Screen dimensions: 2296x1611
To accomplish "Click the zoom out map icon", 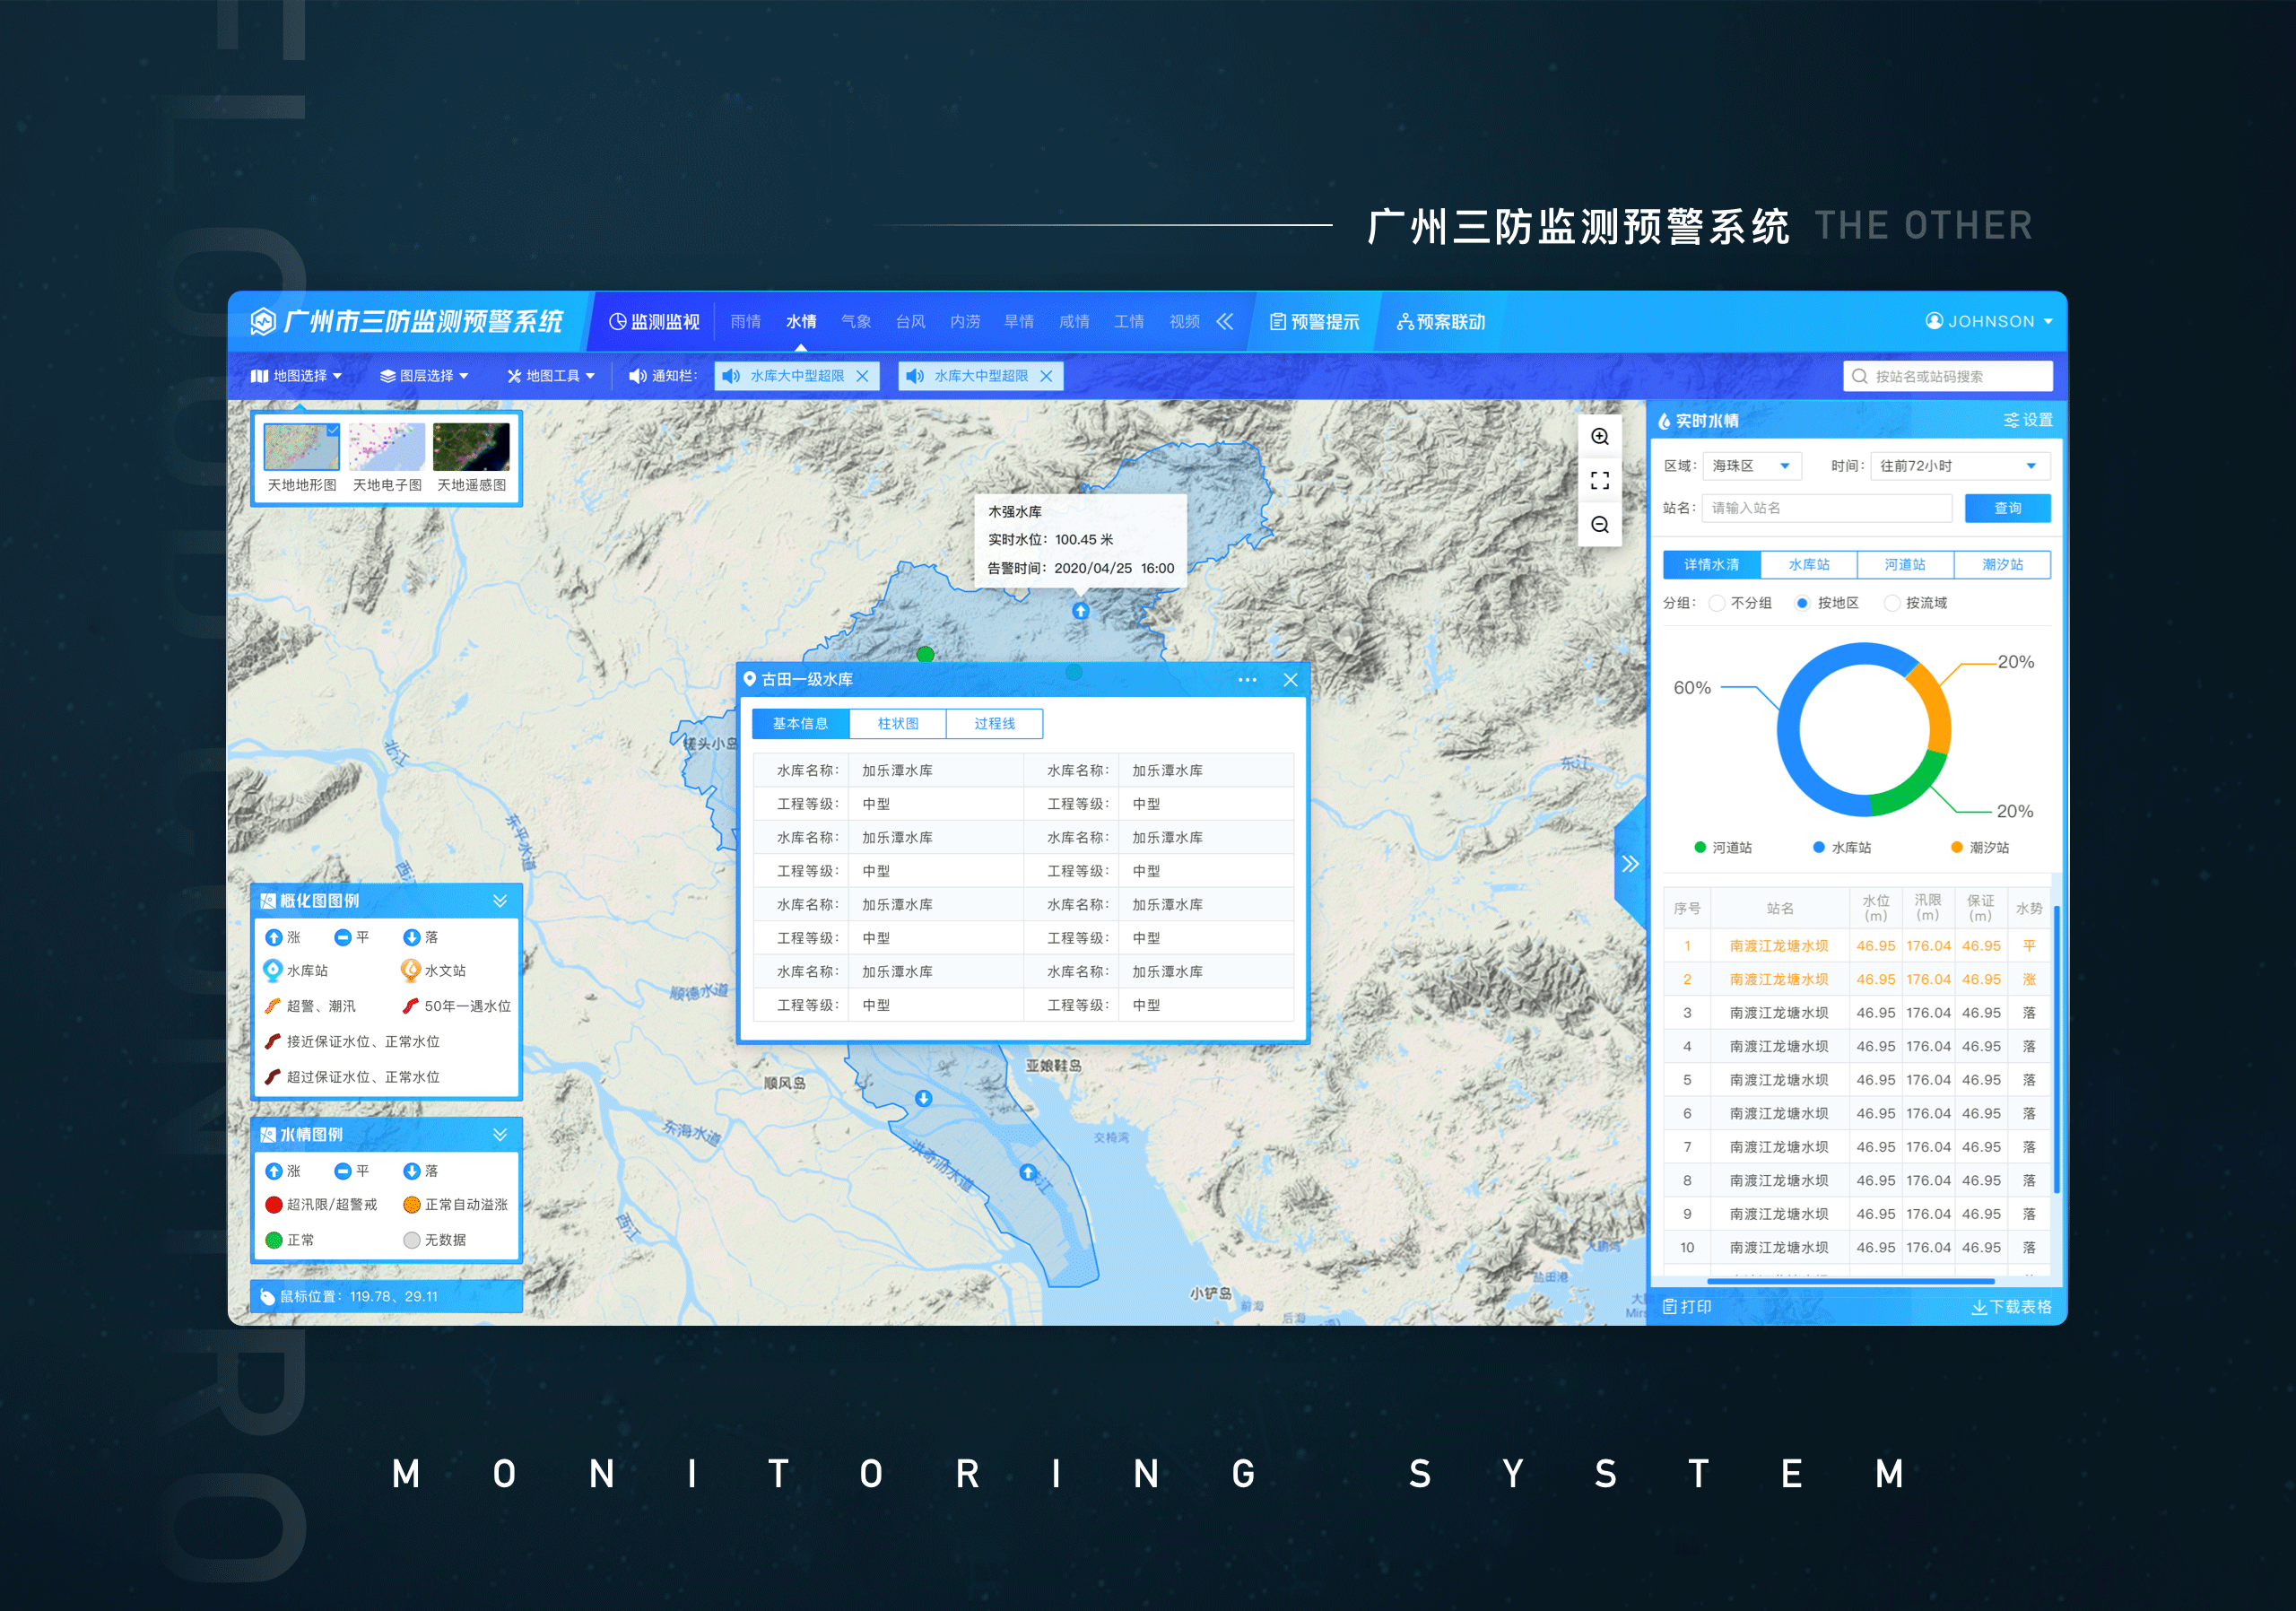I will pos(1599,525).
